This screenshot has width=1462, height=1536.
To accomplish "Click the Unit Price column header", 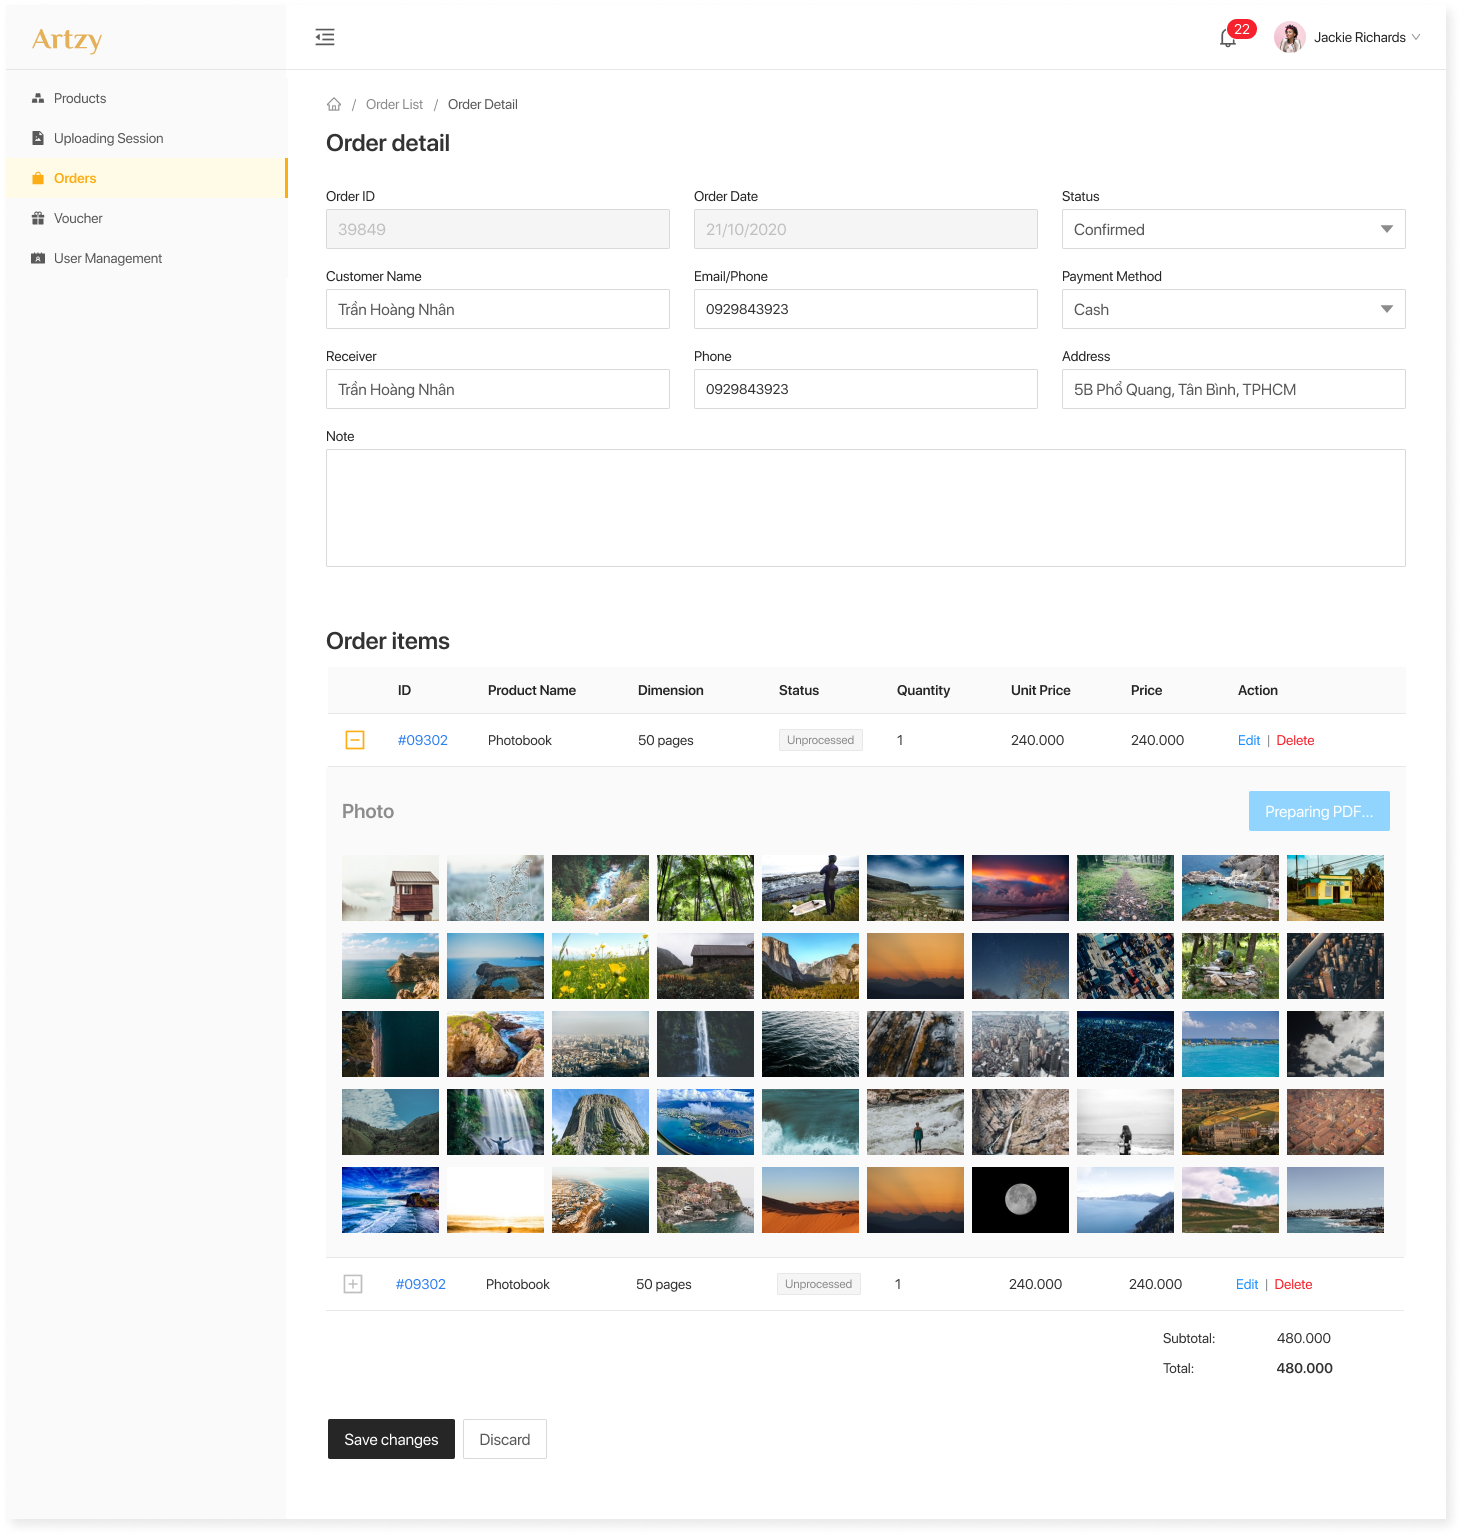I will click(x=1040, y=690).
